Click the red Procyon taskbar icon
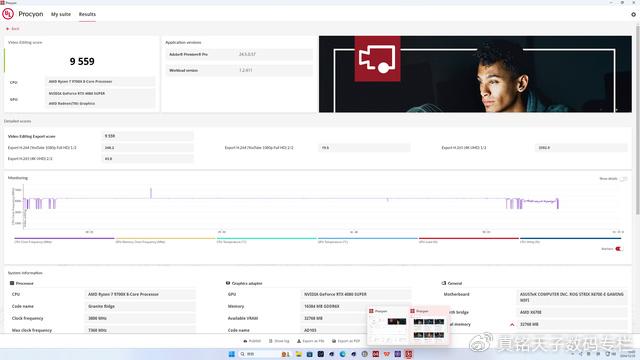The width and height of the screenshot is (640, 360). [409, 354]
